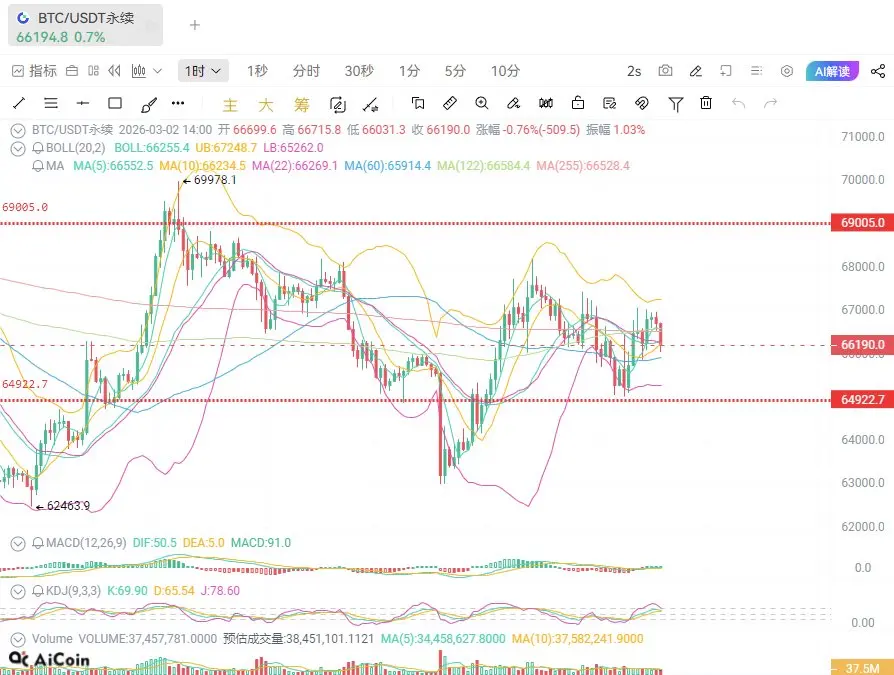Click the filter funnel icon
The width and height of the screenshot is (894, 675).
coord(676,104)
